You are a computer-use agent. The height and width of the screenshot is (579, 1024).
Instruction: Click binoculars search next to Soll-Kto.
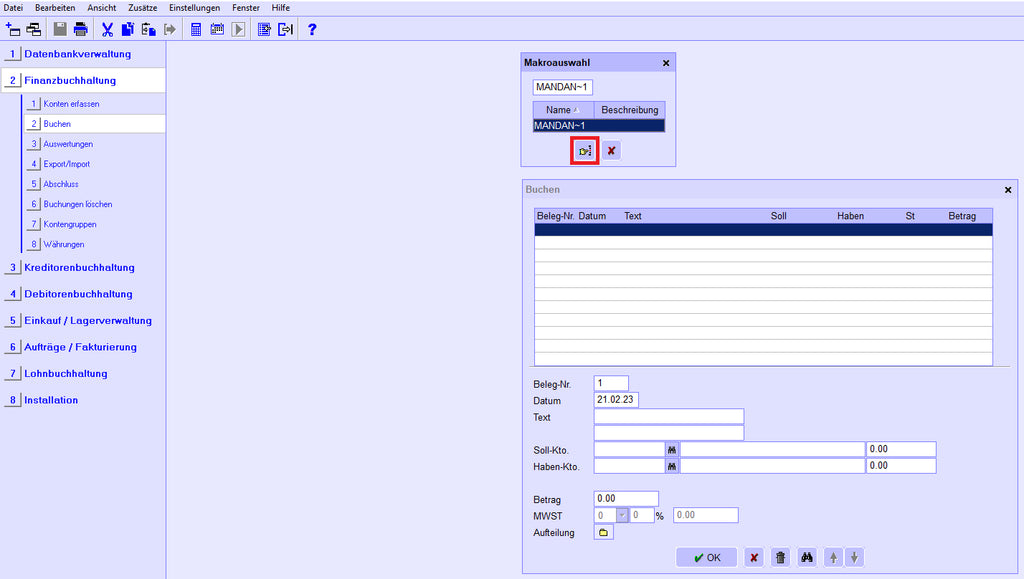click(x=672, y=450)
